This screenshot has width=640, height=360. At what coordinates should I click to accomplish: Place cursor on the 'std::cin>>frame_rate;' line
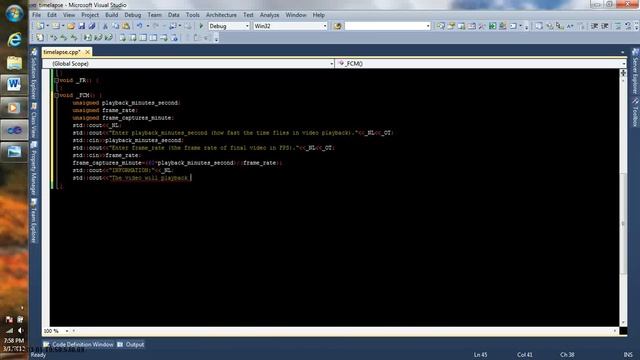click(x=107, y=156)
